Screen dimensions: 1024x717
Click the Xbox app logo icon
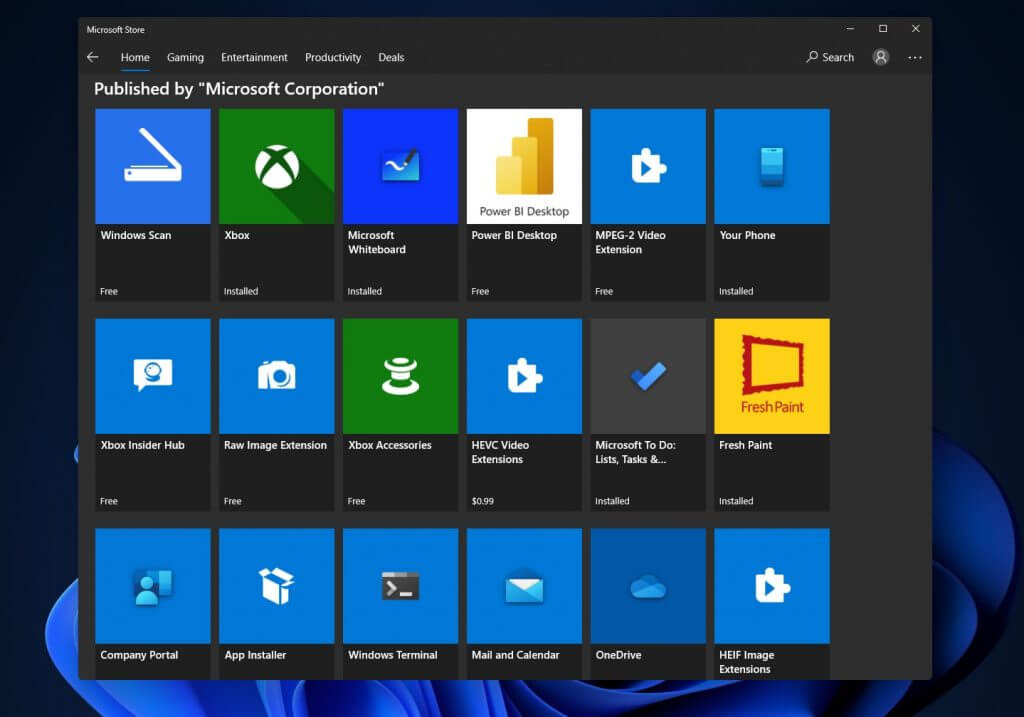tap(276, 167)
